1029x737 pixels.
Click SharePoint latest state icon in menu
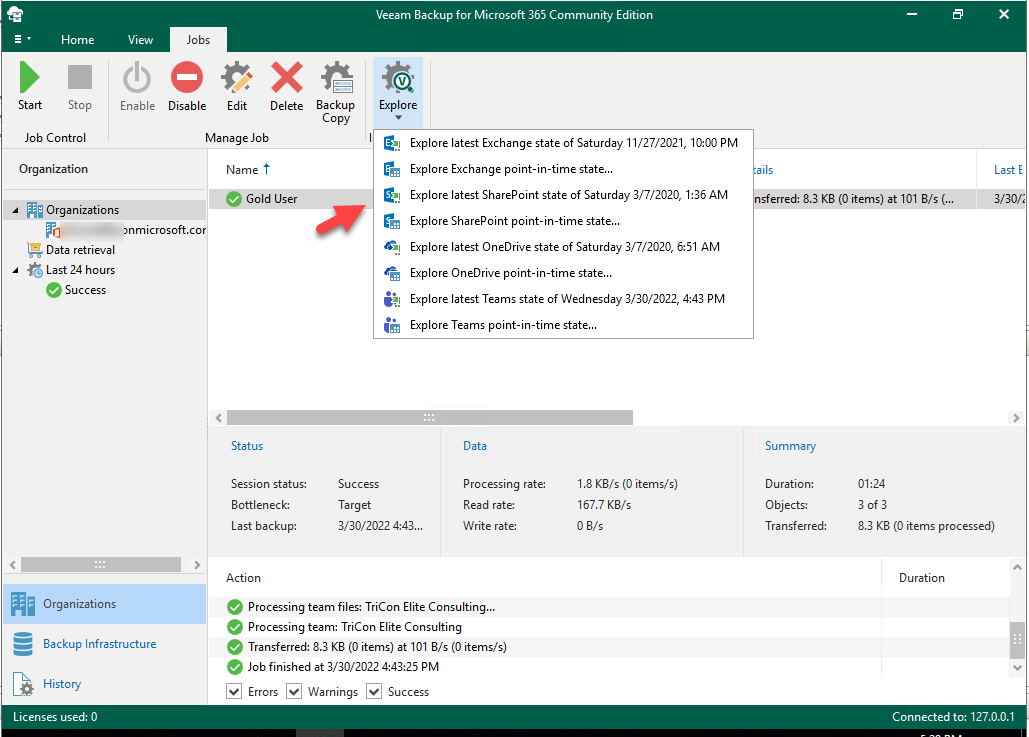(x=392, y=195)
